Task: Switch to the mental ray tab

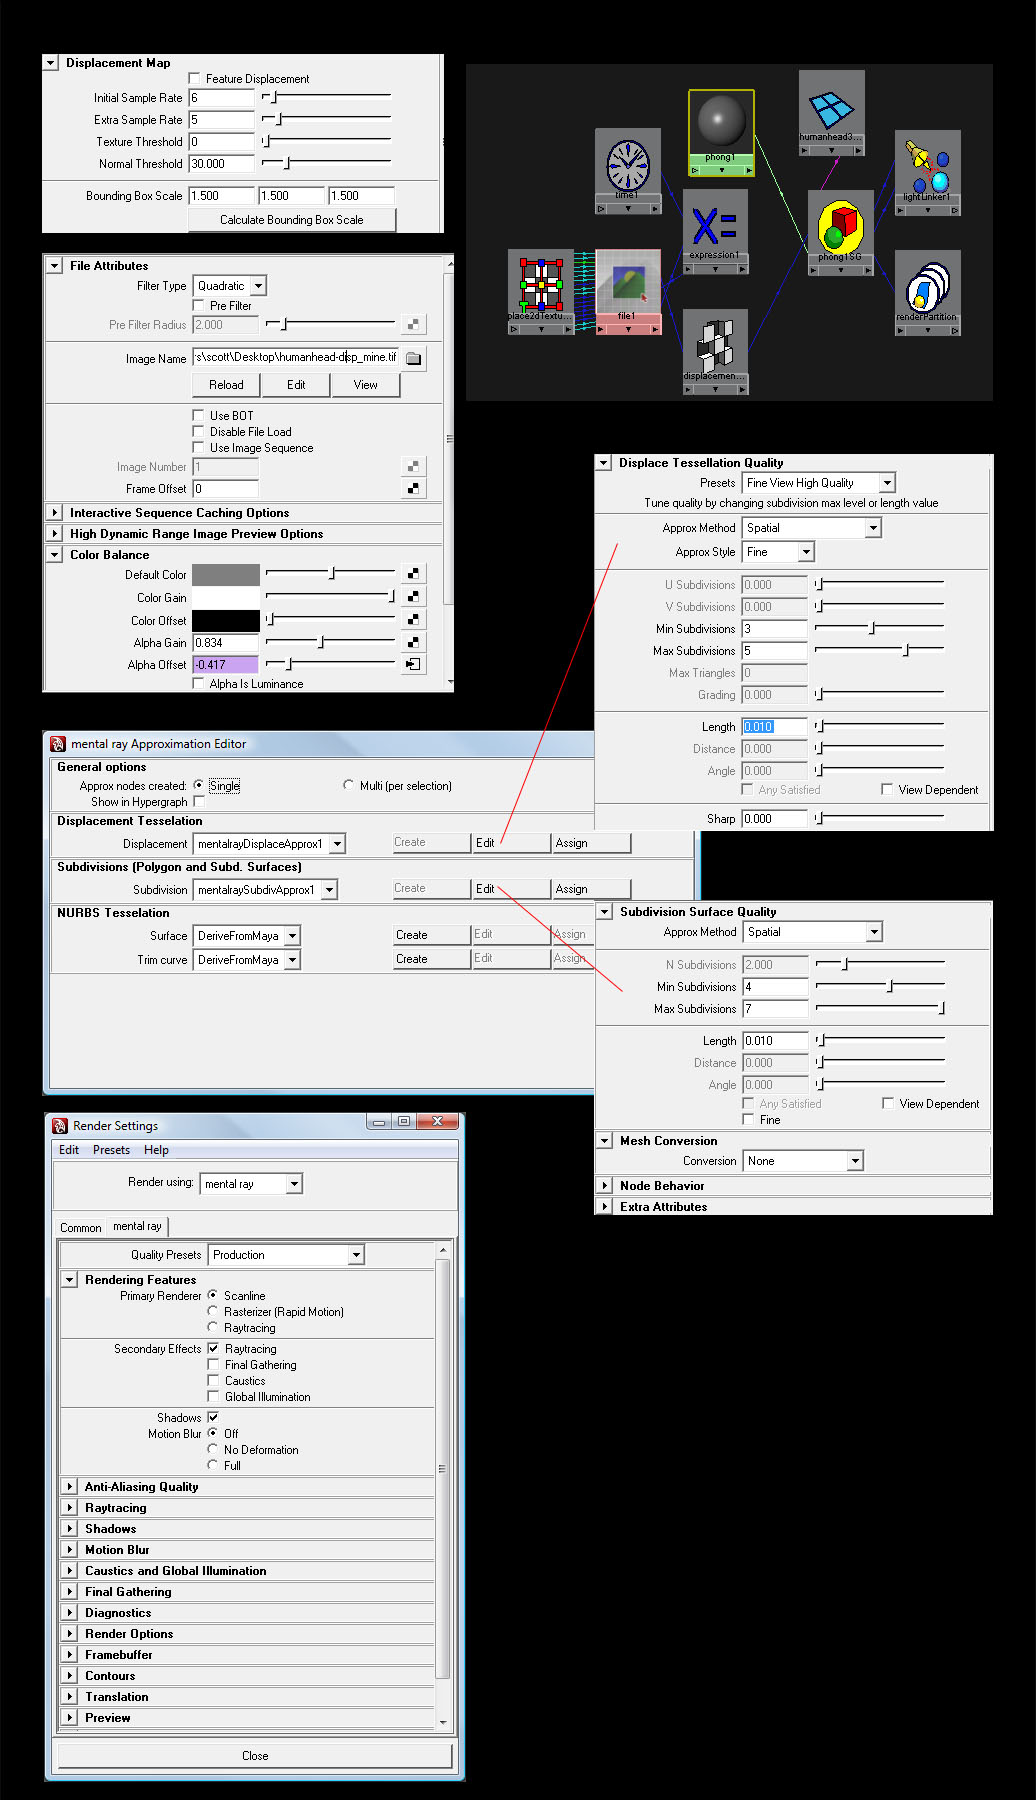Action: [x=137, y=1226]
